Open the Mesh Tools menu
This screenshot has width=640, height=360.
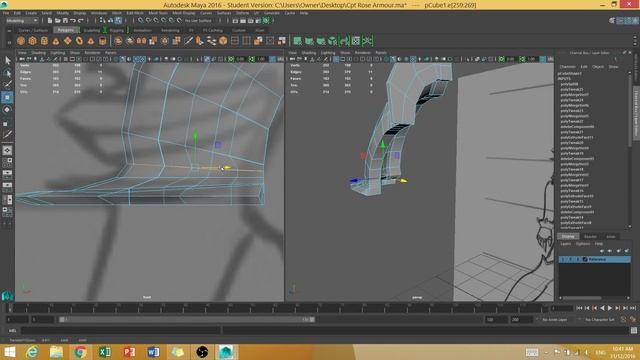(x=158, y=13)
